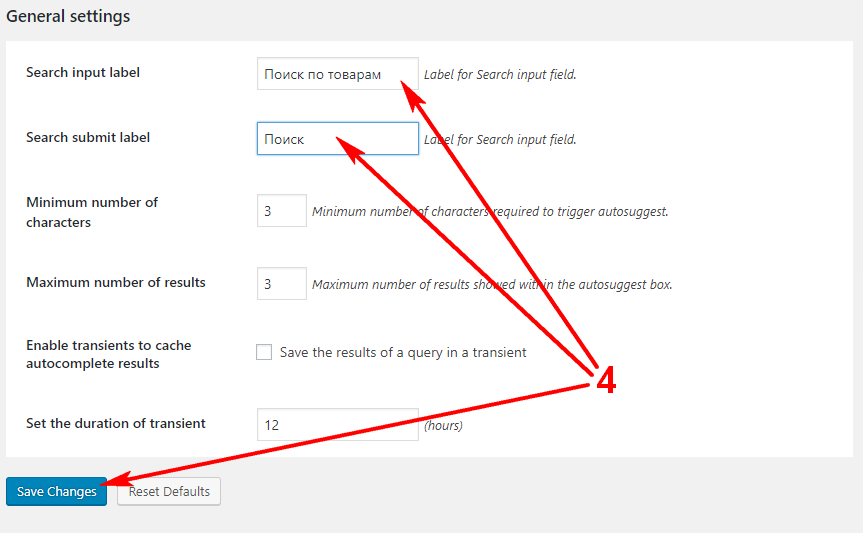This screenshot has width=863, height=533.
Task: Click the transient duration field showing 12
Action: [337, 425]
